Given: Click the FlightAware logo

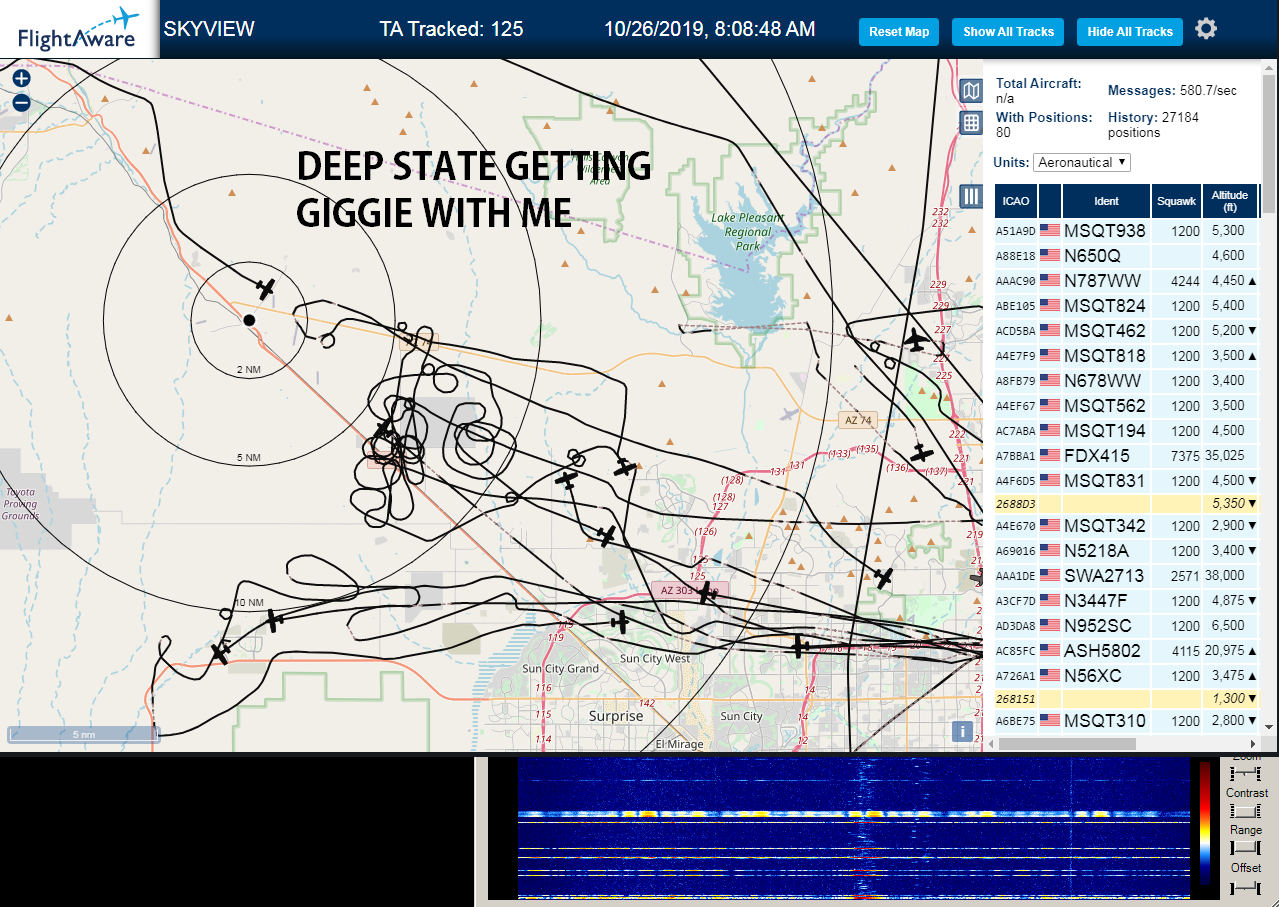Looking at the screenshot, I should 78,29.
